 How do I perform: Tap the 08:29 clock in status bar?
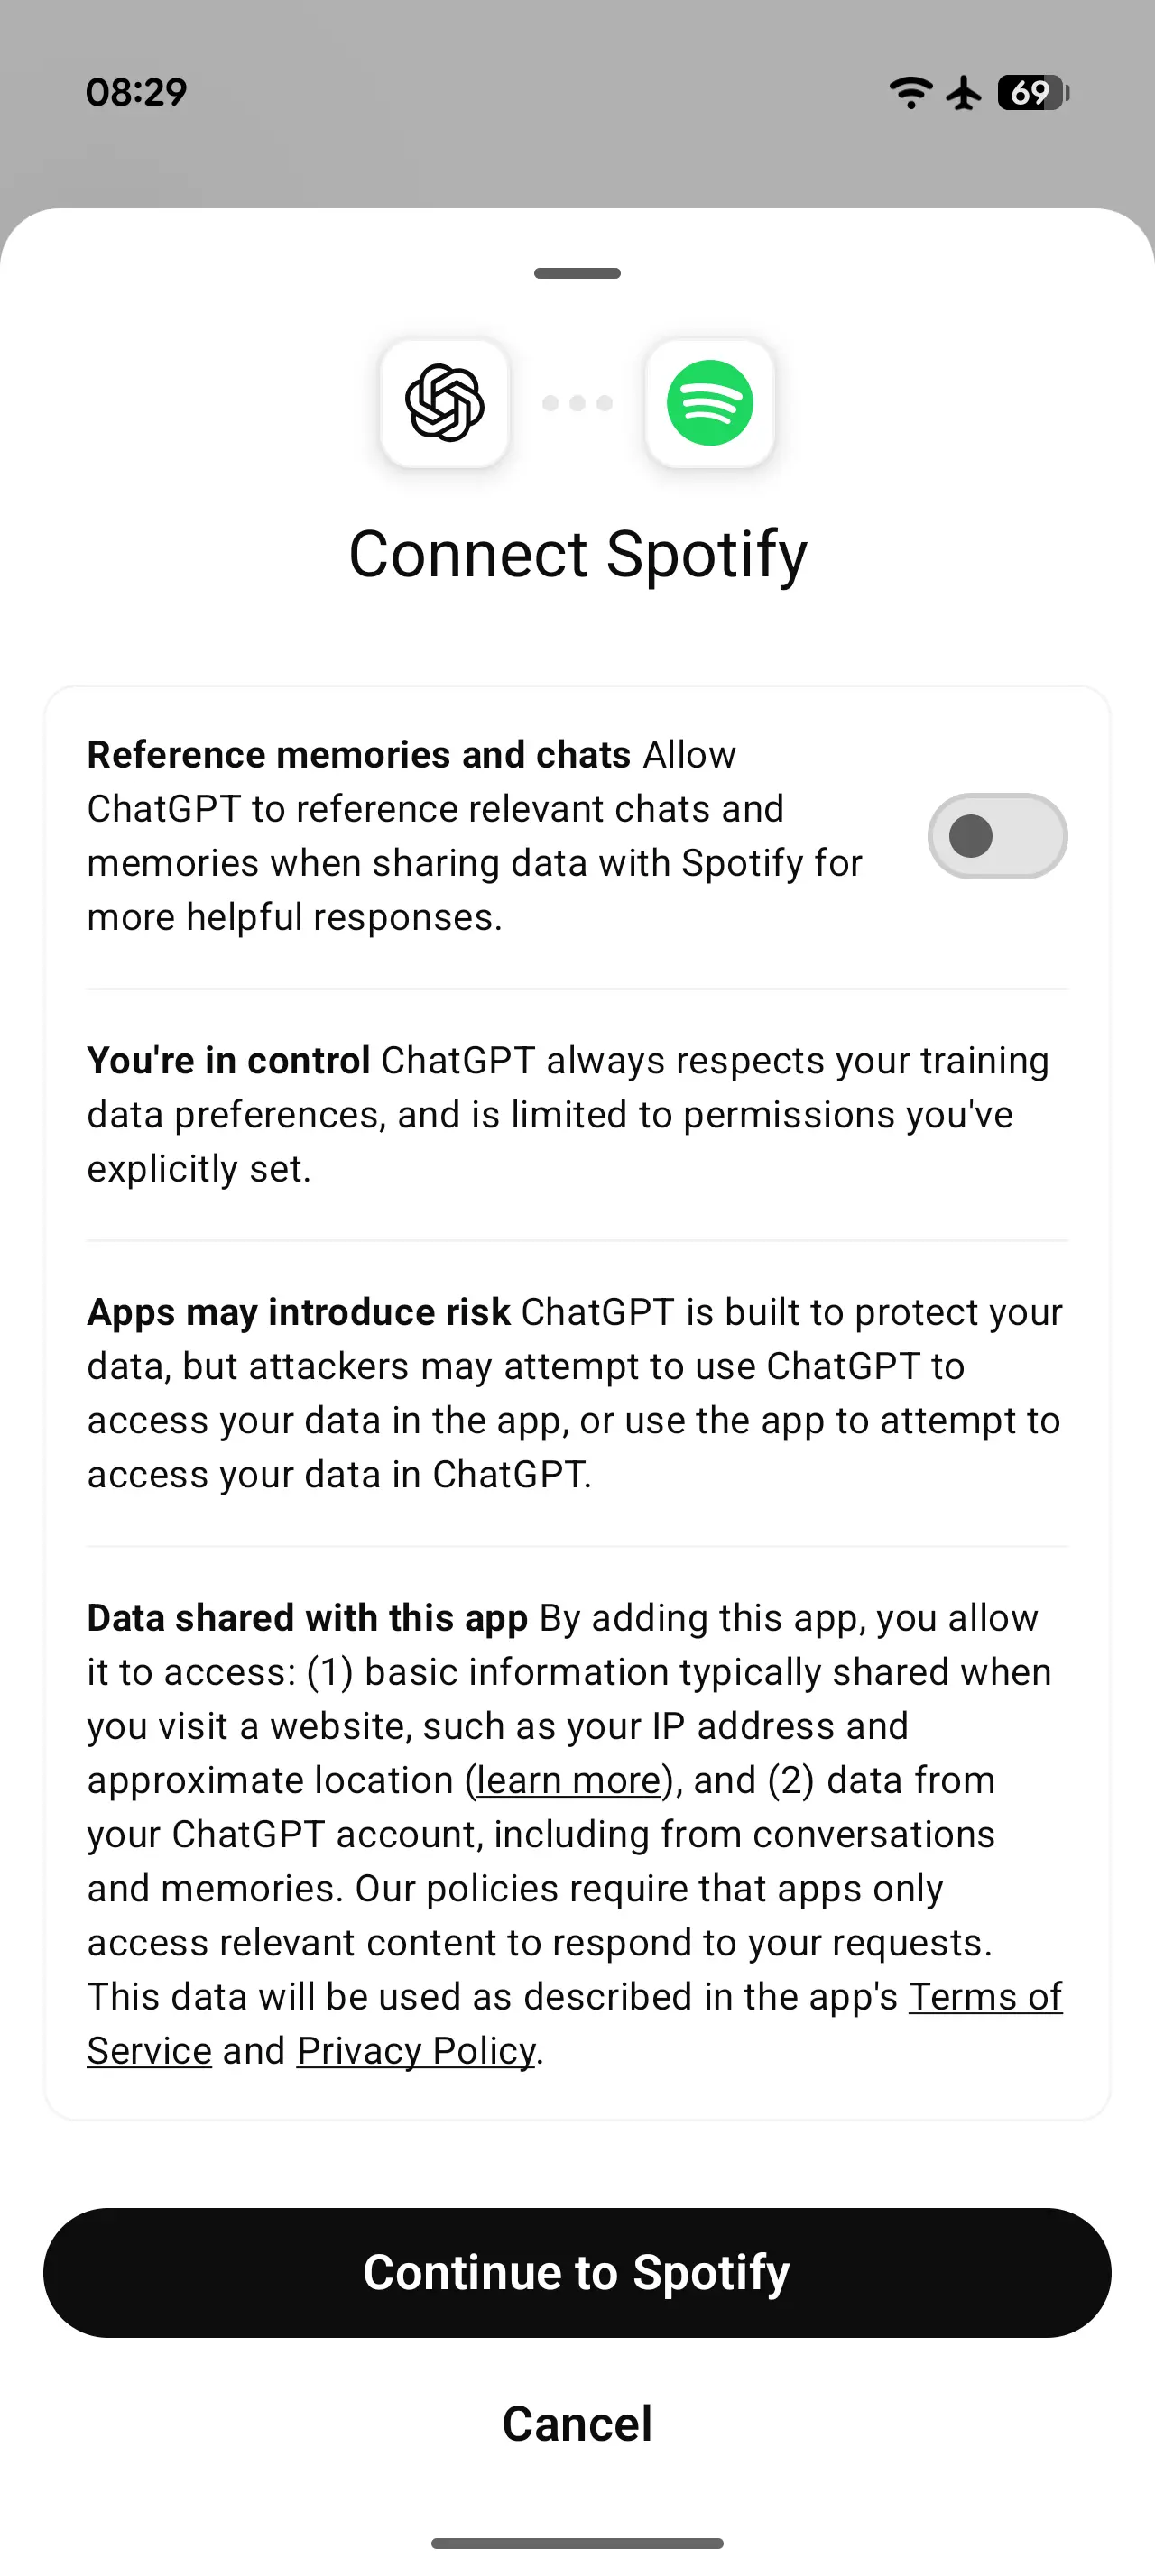[x=136, y=93]
